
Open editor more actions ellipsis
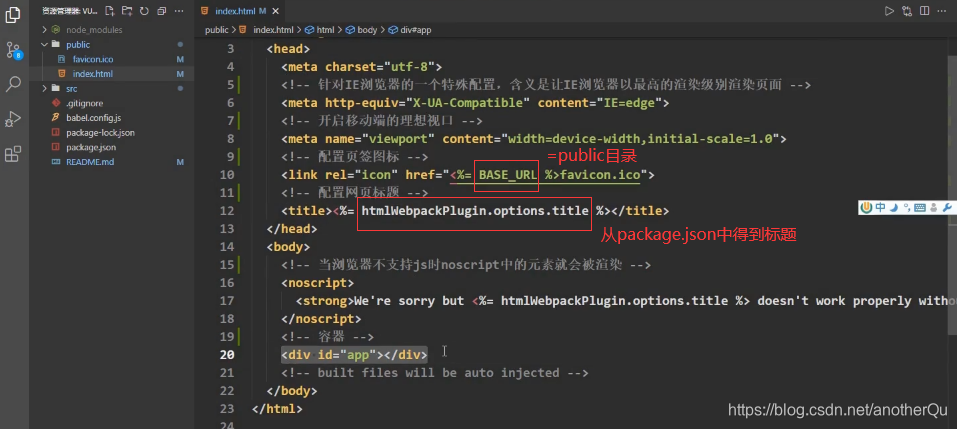[942, 11]
